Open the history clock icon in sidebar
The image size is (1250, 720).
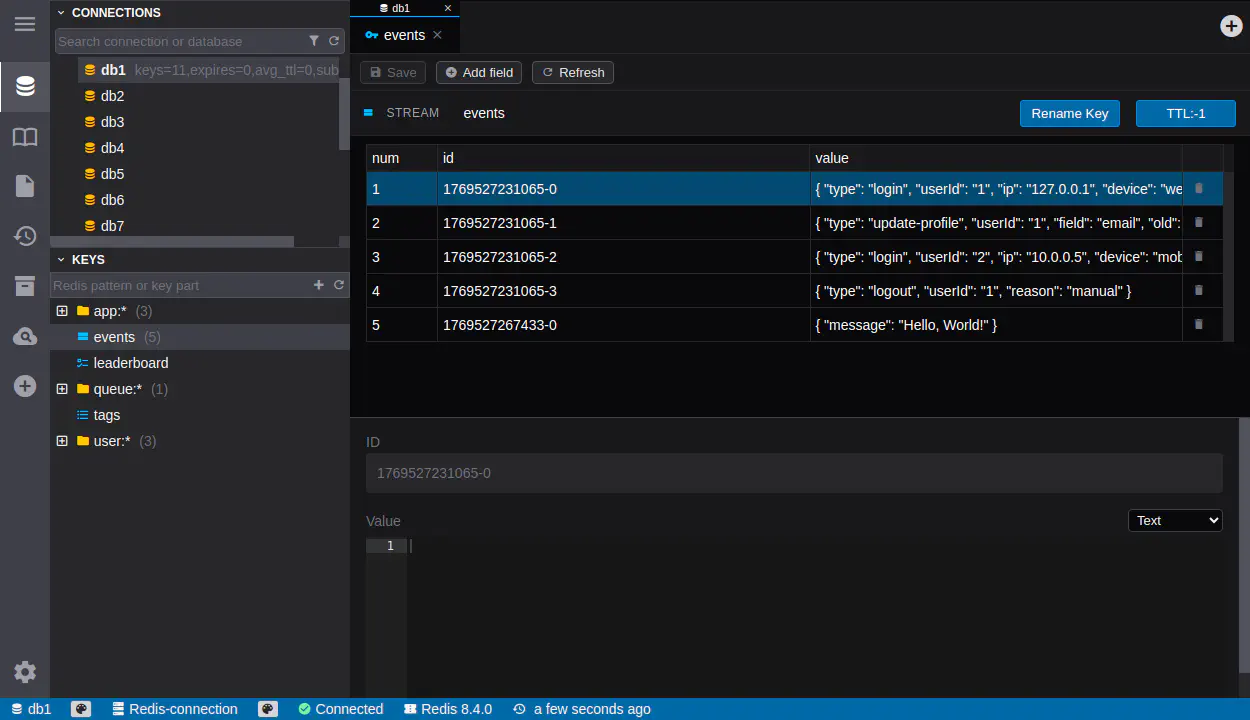25,236
